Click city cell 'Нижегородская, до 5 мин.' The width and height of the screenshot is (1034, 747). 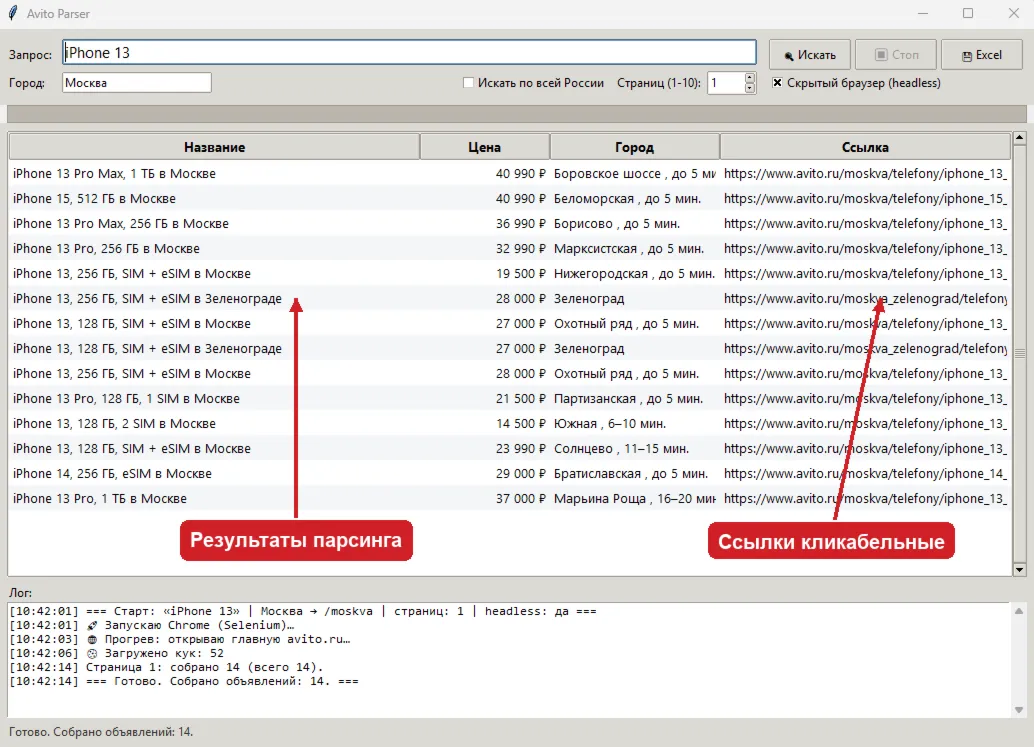pos(634,274)
